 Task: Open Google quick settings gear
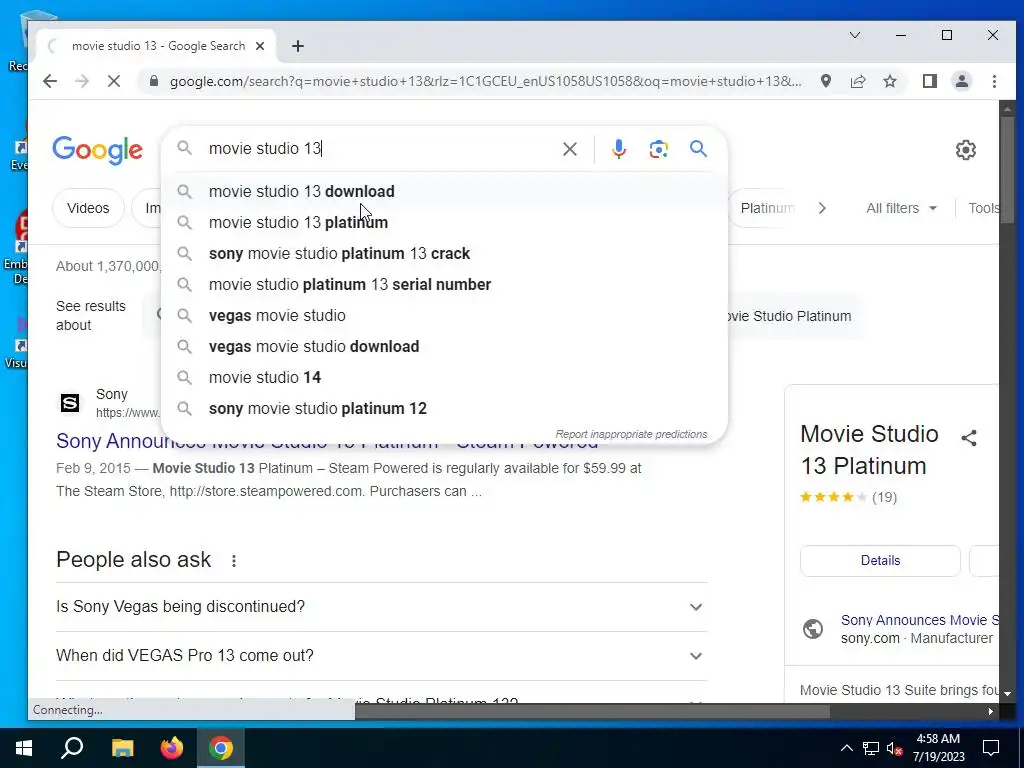pyautogui.click(x=966, y=150)
